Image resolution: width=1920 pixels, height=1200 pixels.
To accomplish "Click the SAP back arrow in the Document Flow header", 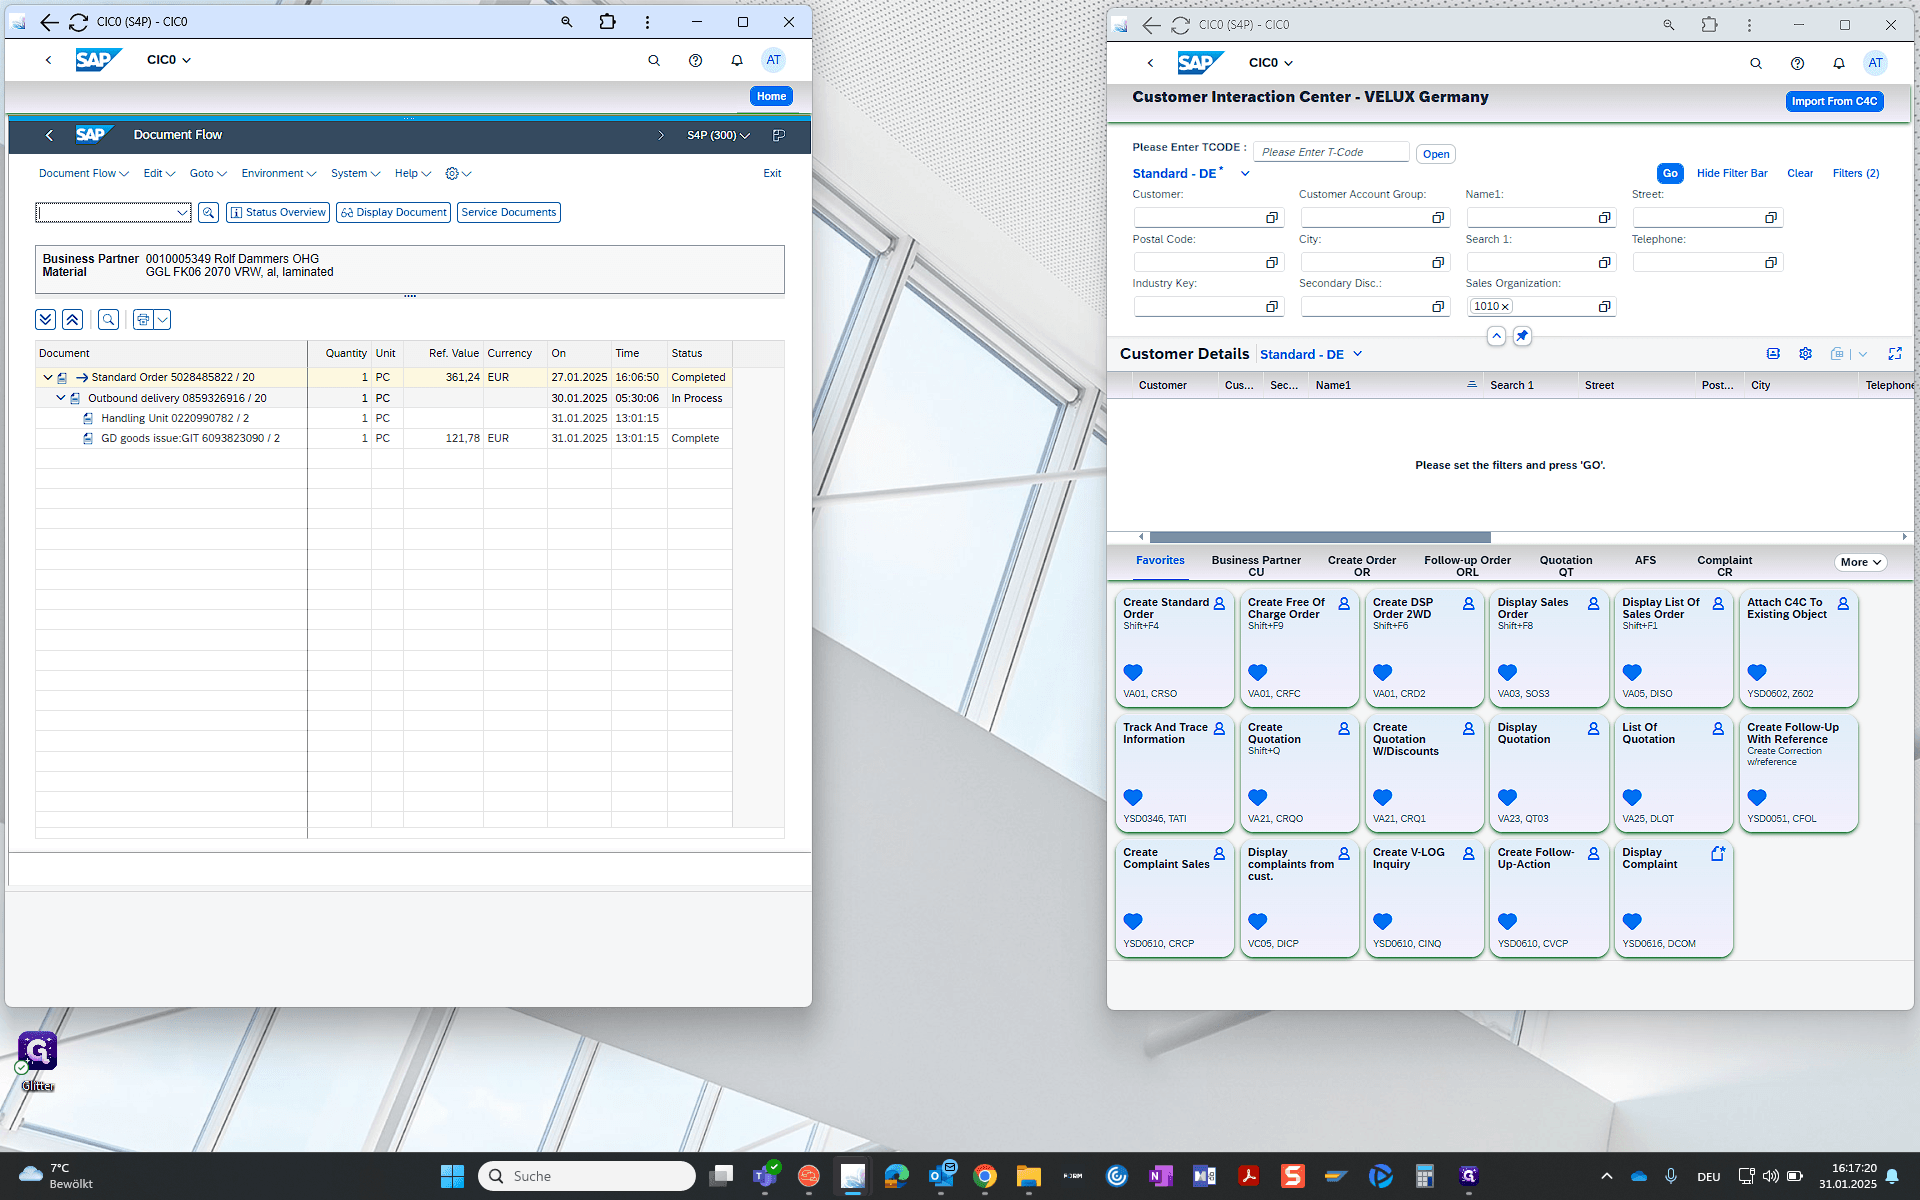I will (49, 135).
